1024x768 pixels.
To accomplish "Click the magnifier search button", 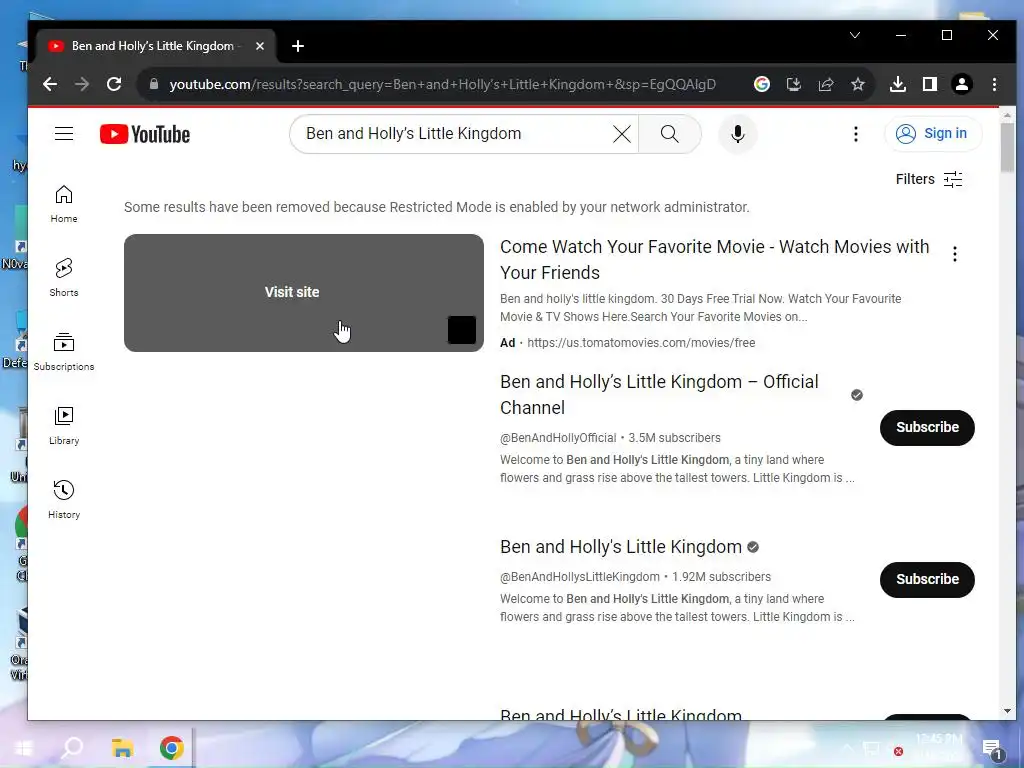I will click(x=669, y=134).
